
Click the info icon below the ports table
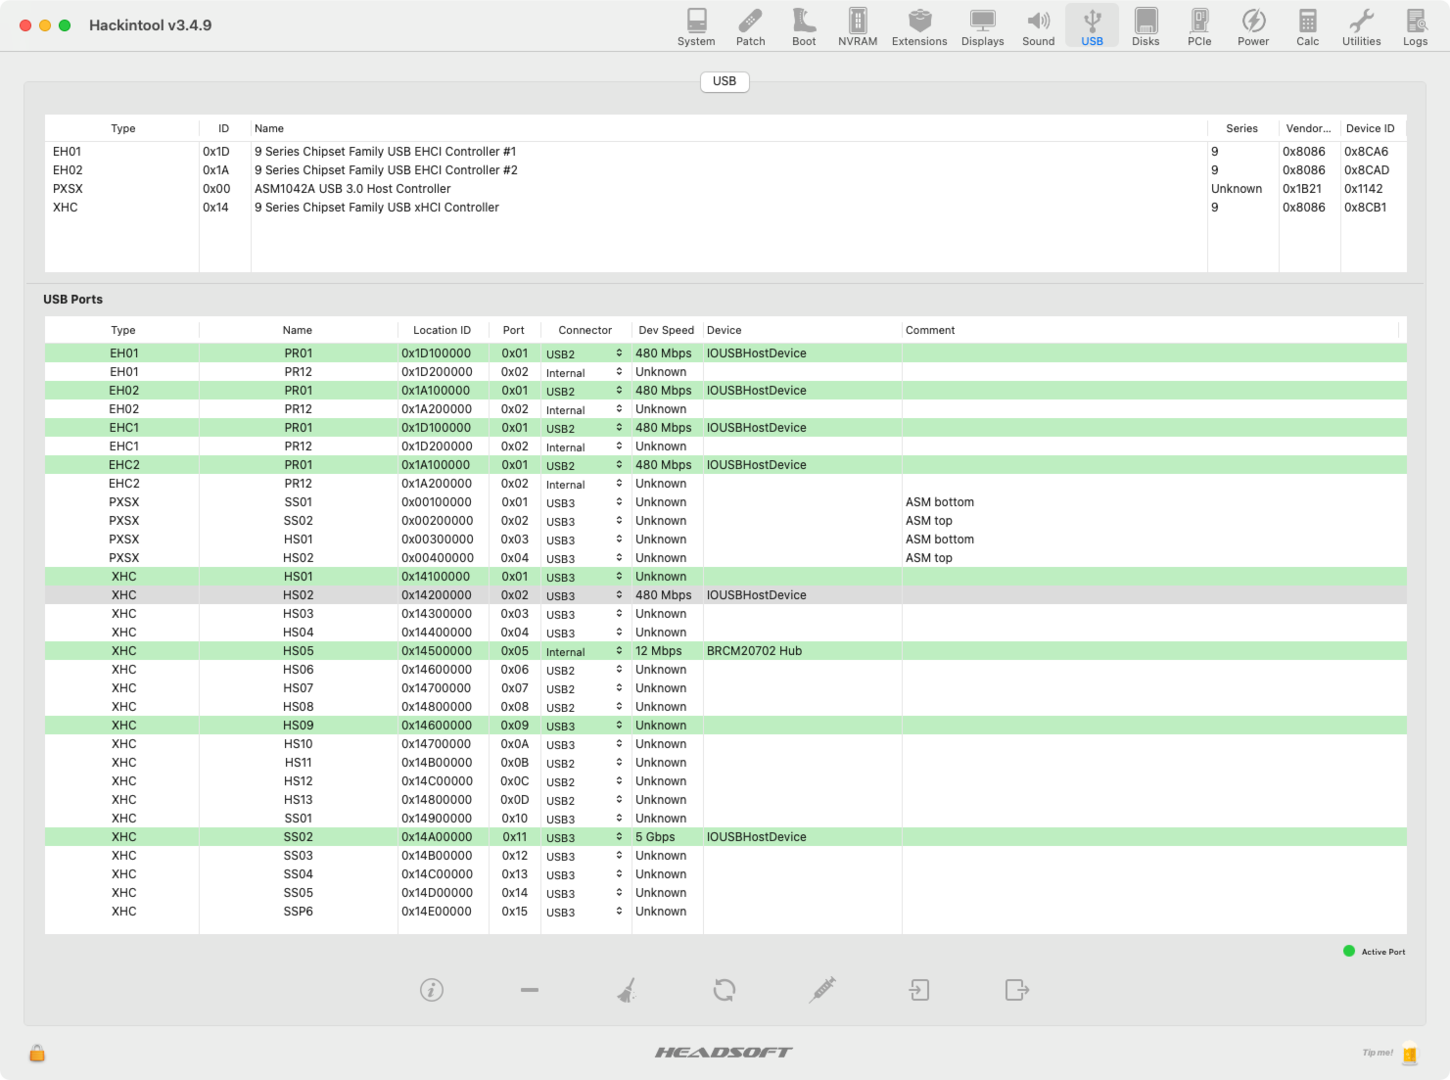(432, 990)
